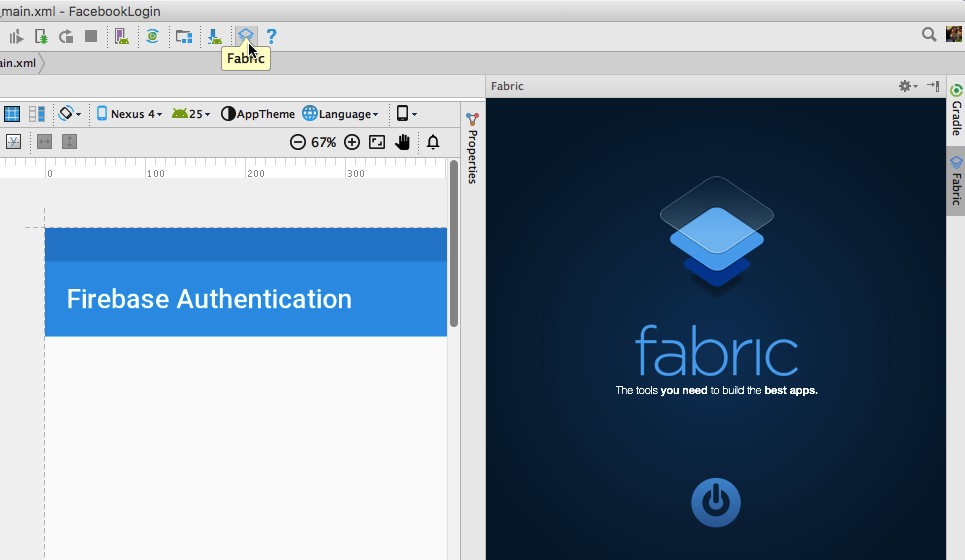Image resolution: width=965 pixels, height=560 pixels.
Task: Zoom out with the minus icon
Action: click(297, 142)
